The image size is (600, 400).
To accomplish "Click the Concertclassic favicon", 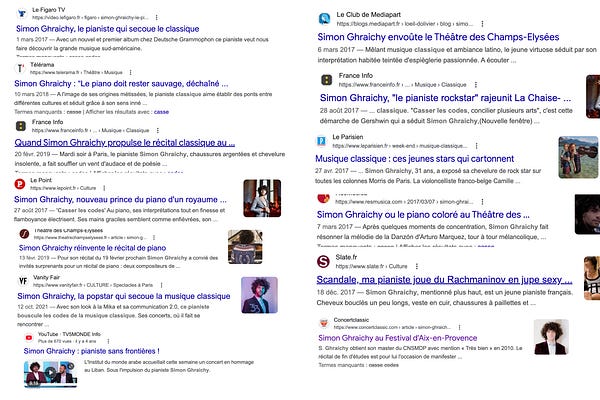I will [324, 323].
